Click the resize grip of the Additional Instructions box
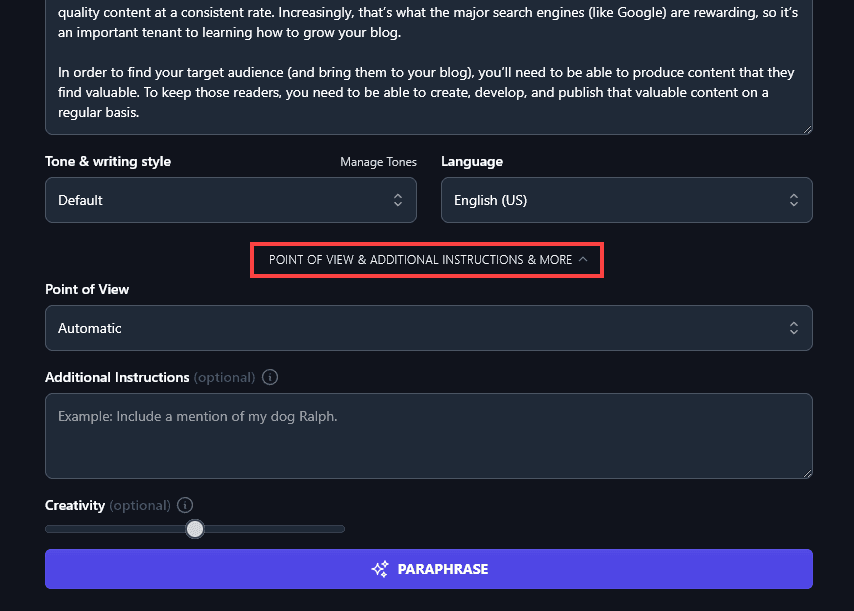This screenshot has width=854, height=611. [807, 473]
